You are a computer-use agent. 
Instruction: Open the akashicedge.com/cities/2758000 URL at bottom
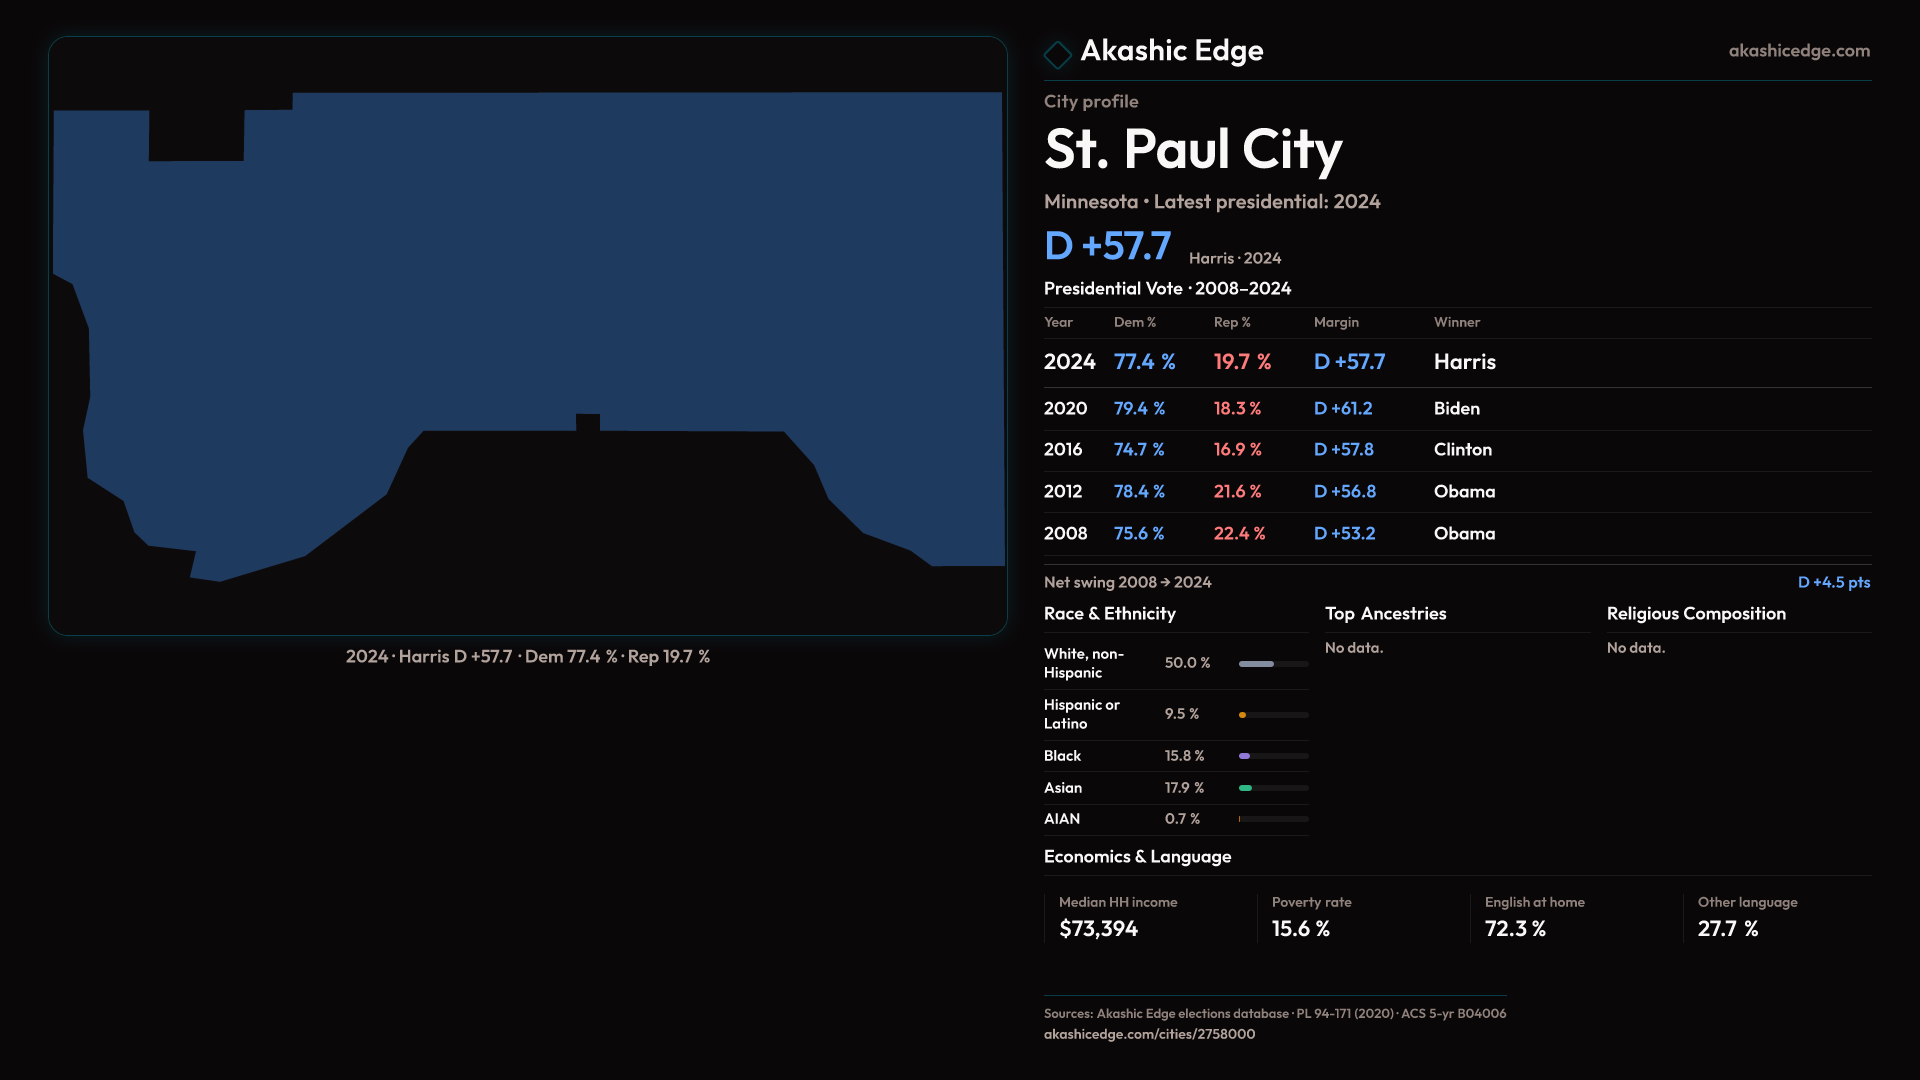tap(1149, 1034)
